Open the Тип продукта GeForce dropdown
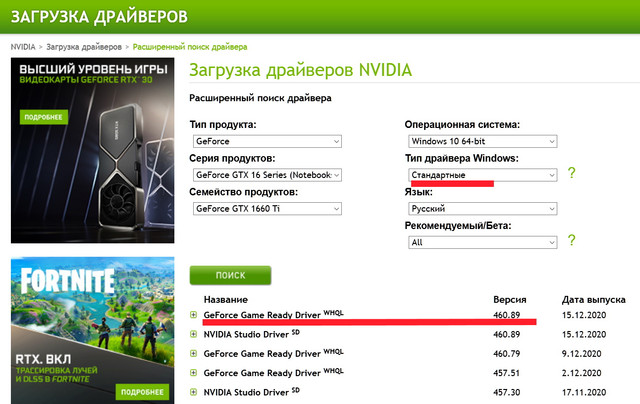The image size is (640, 404). 267,141
